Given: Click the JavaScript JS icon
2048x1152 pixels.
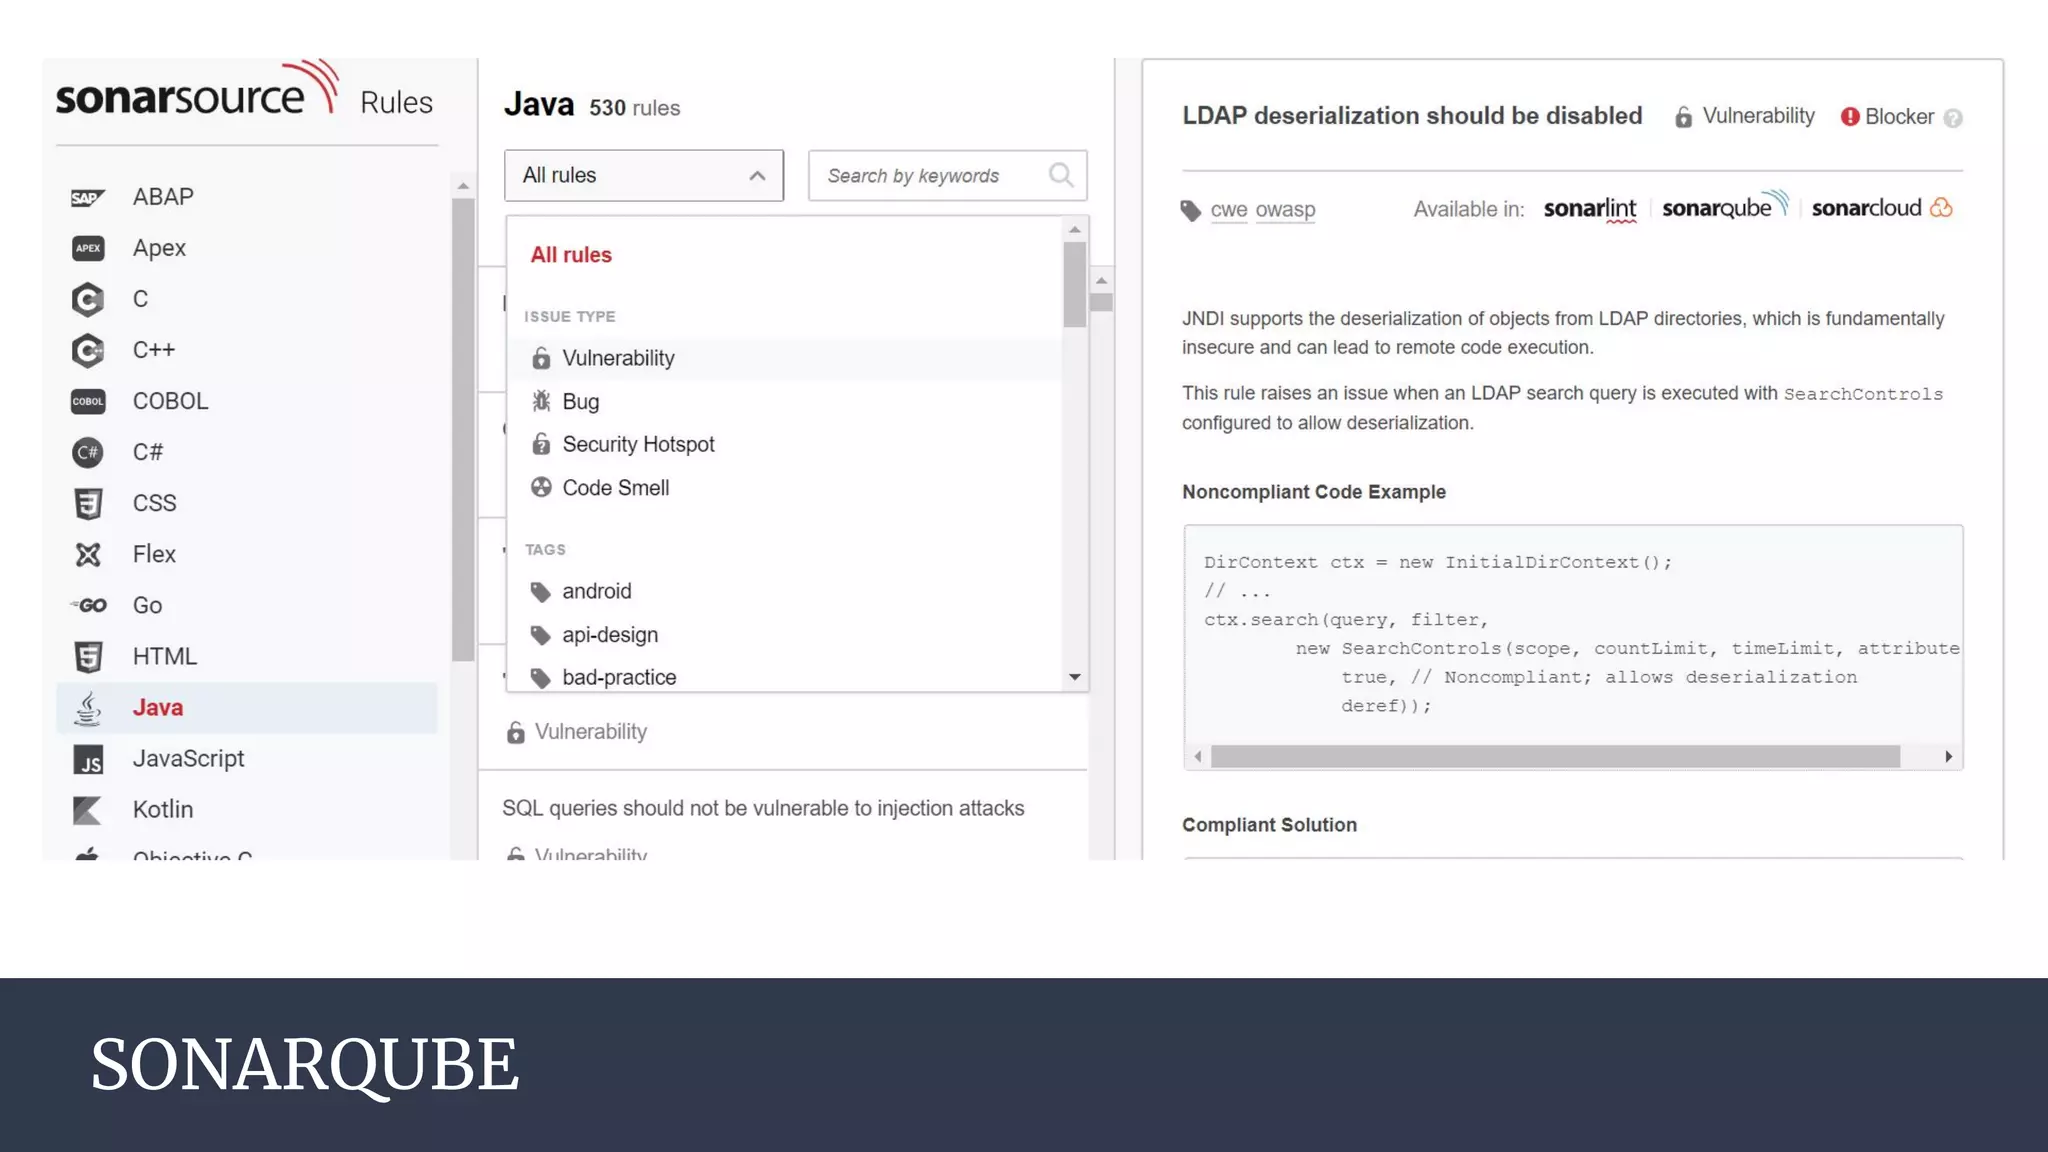Looking at the screenshot, I should coord(88,759).
